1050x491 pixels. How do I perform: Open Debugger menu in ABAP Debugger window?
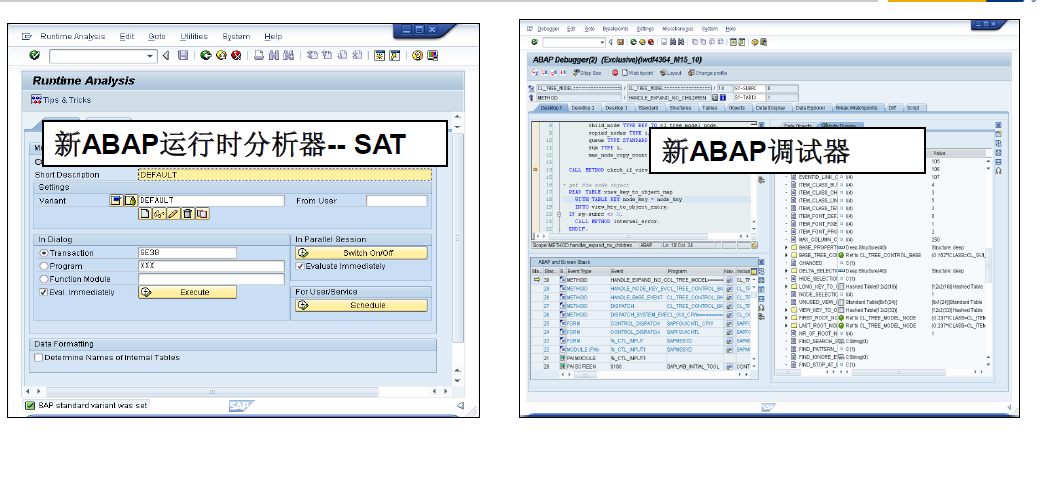(x=548, y=29)
